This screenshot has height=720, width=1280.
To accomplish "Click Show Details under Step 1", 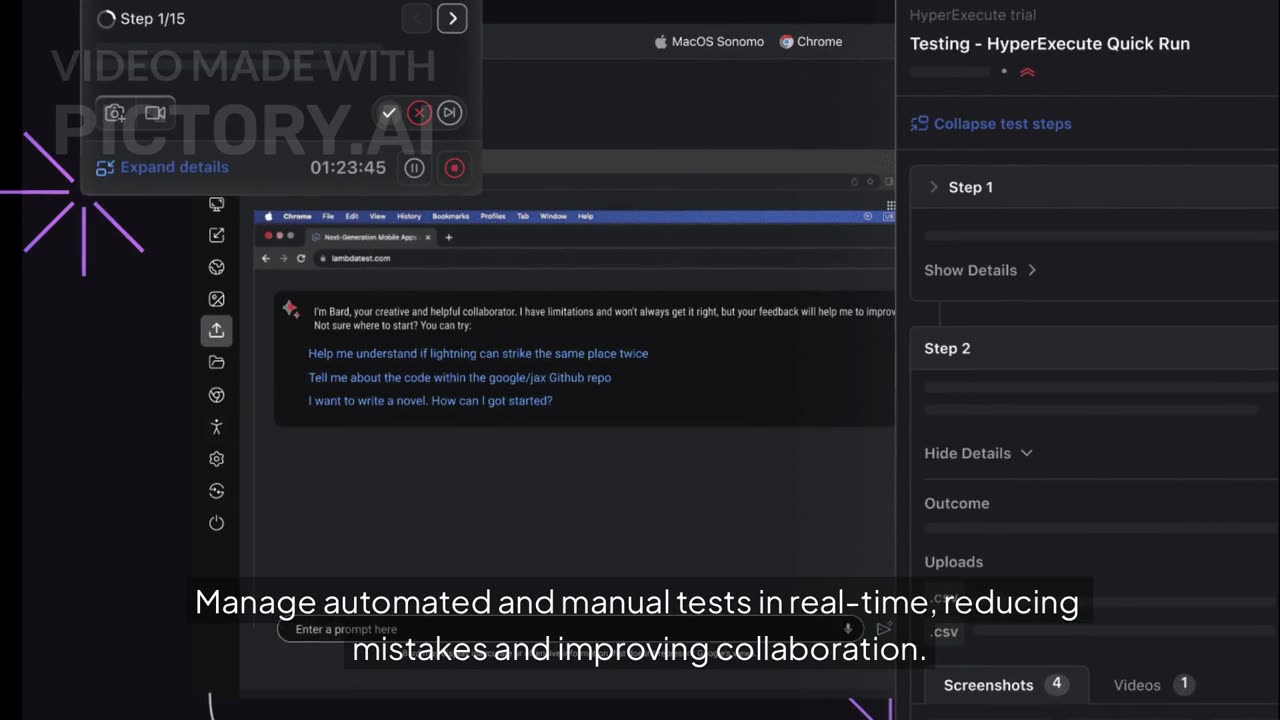I will tap(980, 270).
